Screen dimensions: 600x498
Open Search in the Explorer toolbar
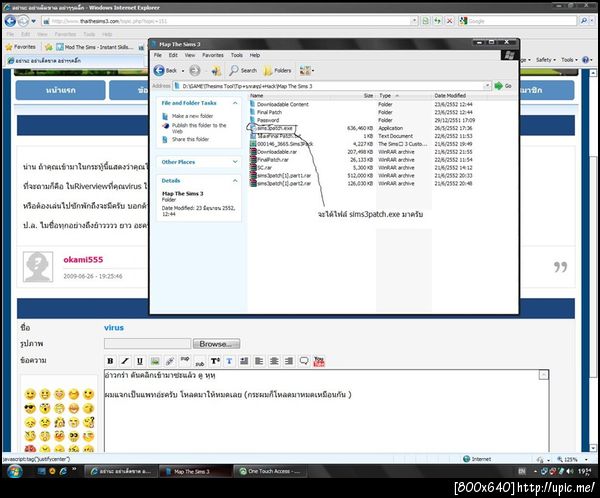(x=243, y=70)
